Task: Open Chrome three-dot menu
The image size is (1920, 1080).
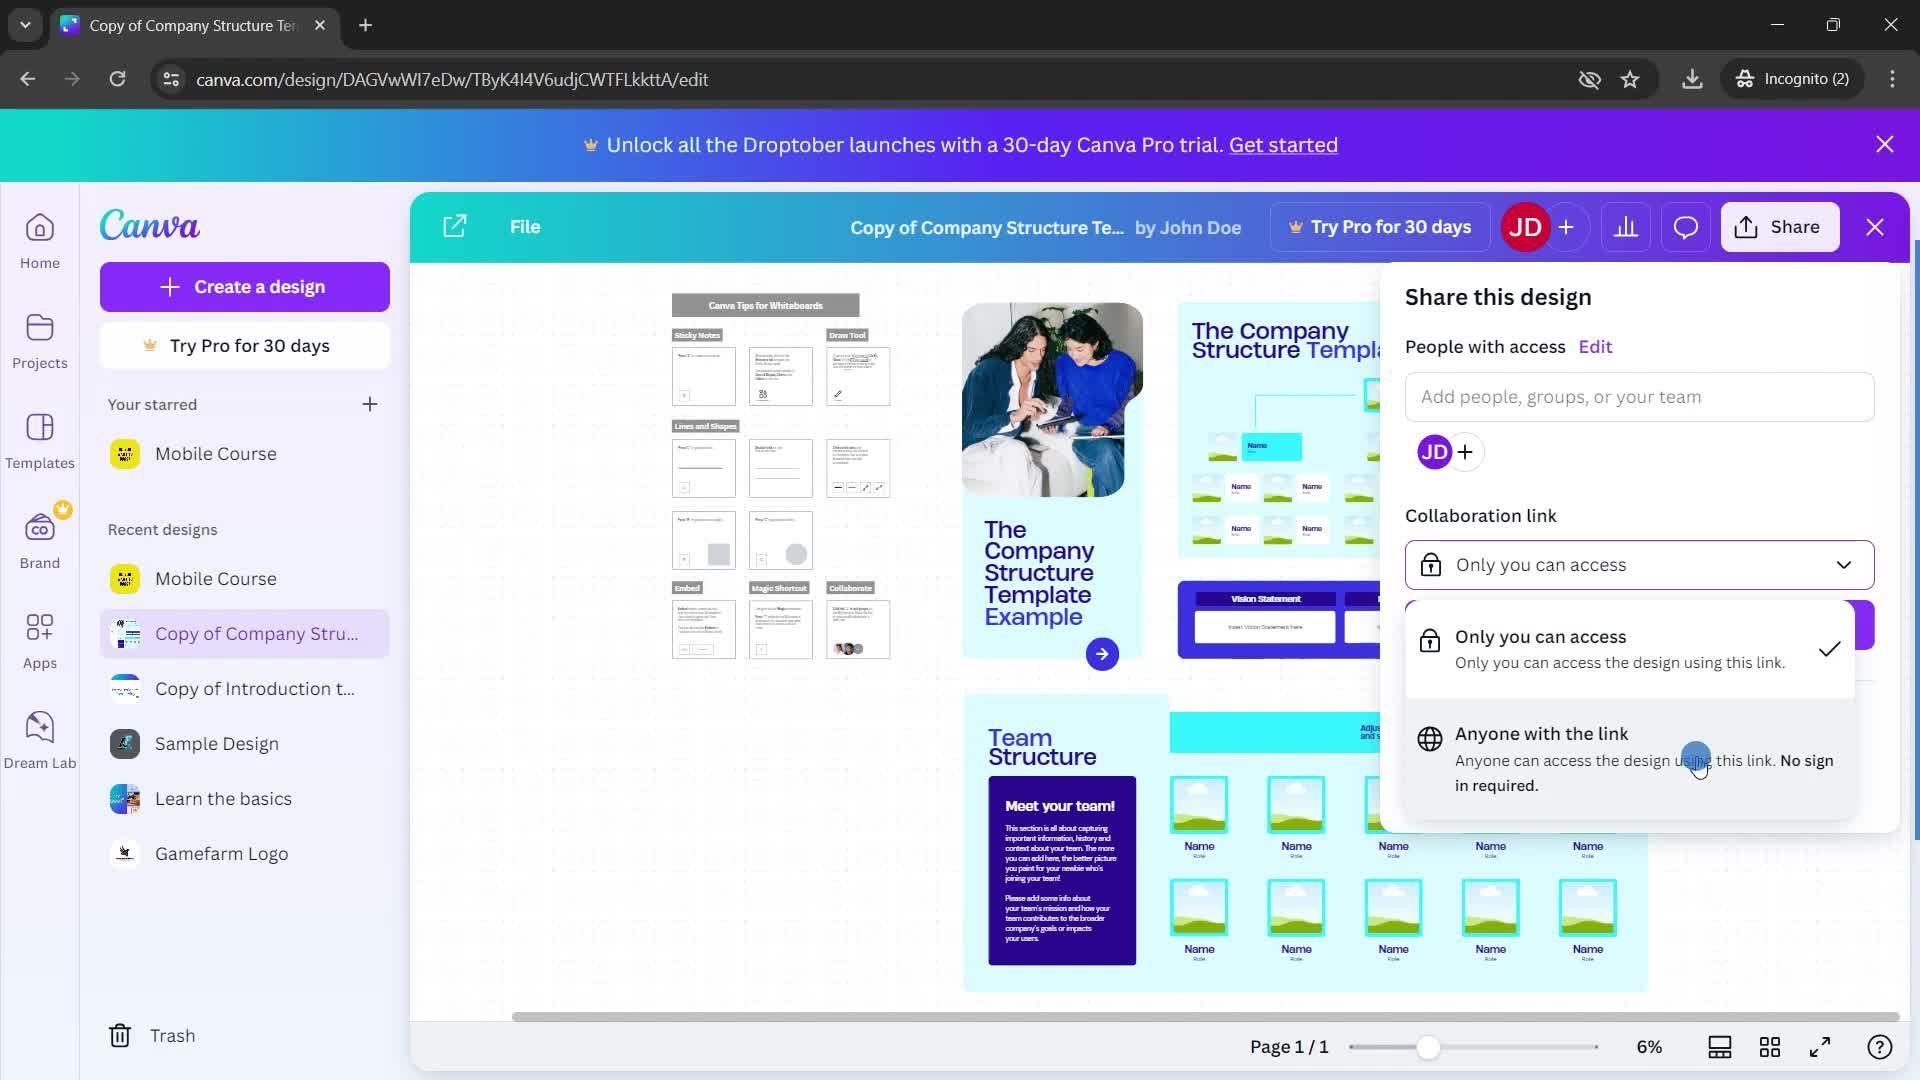Action: pyautogui.click(x=1892, y=79)
